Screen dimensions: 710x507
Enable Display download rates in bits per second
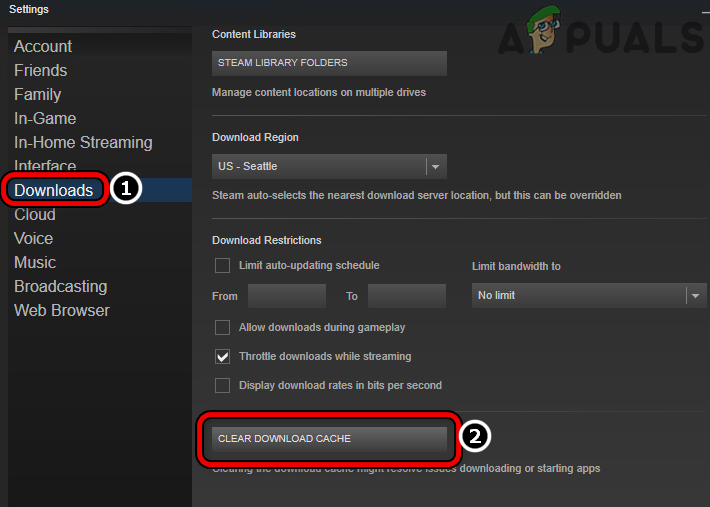pyautogui.click(x=222, y=385)
